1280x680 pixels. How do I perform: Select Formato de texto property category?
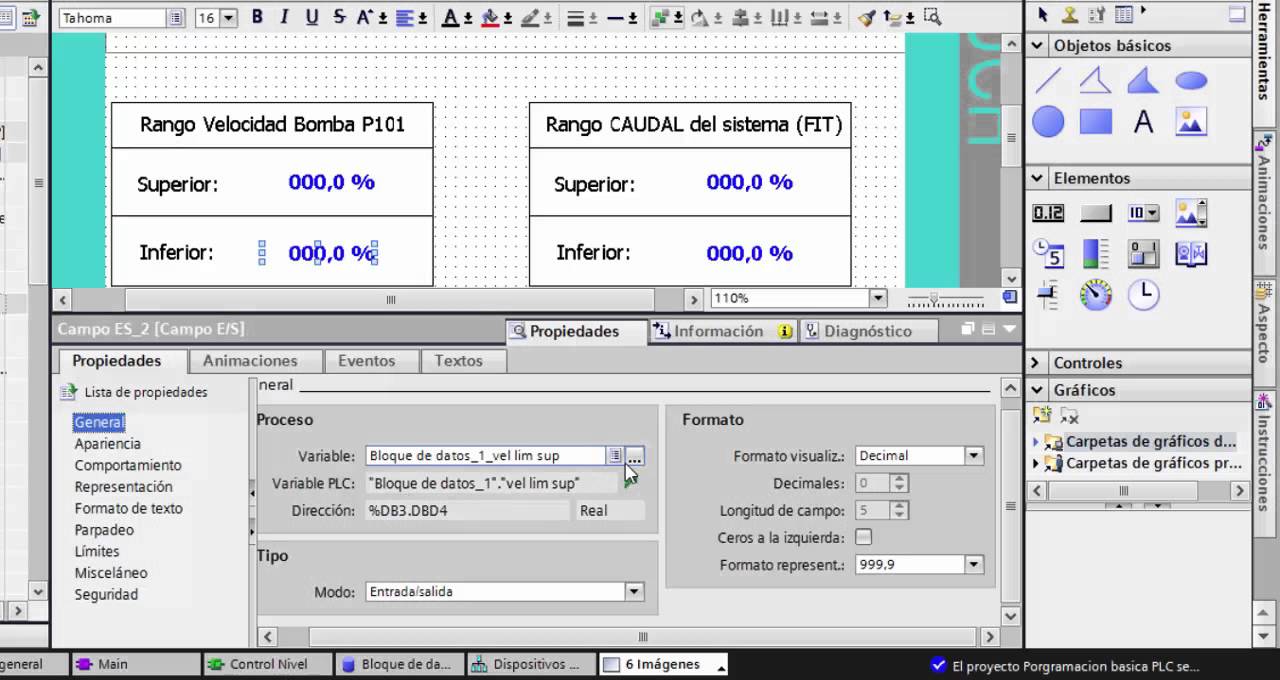pos(128,508)
